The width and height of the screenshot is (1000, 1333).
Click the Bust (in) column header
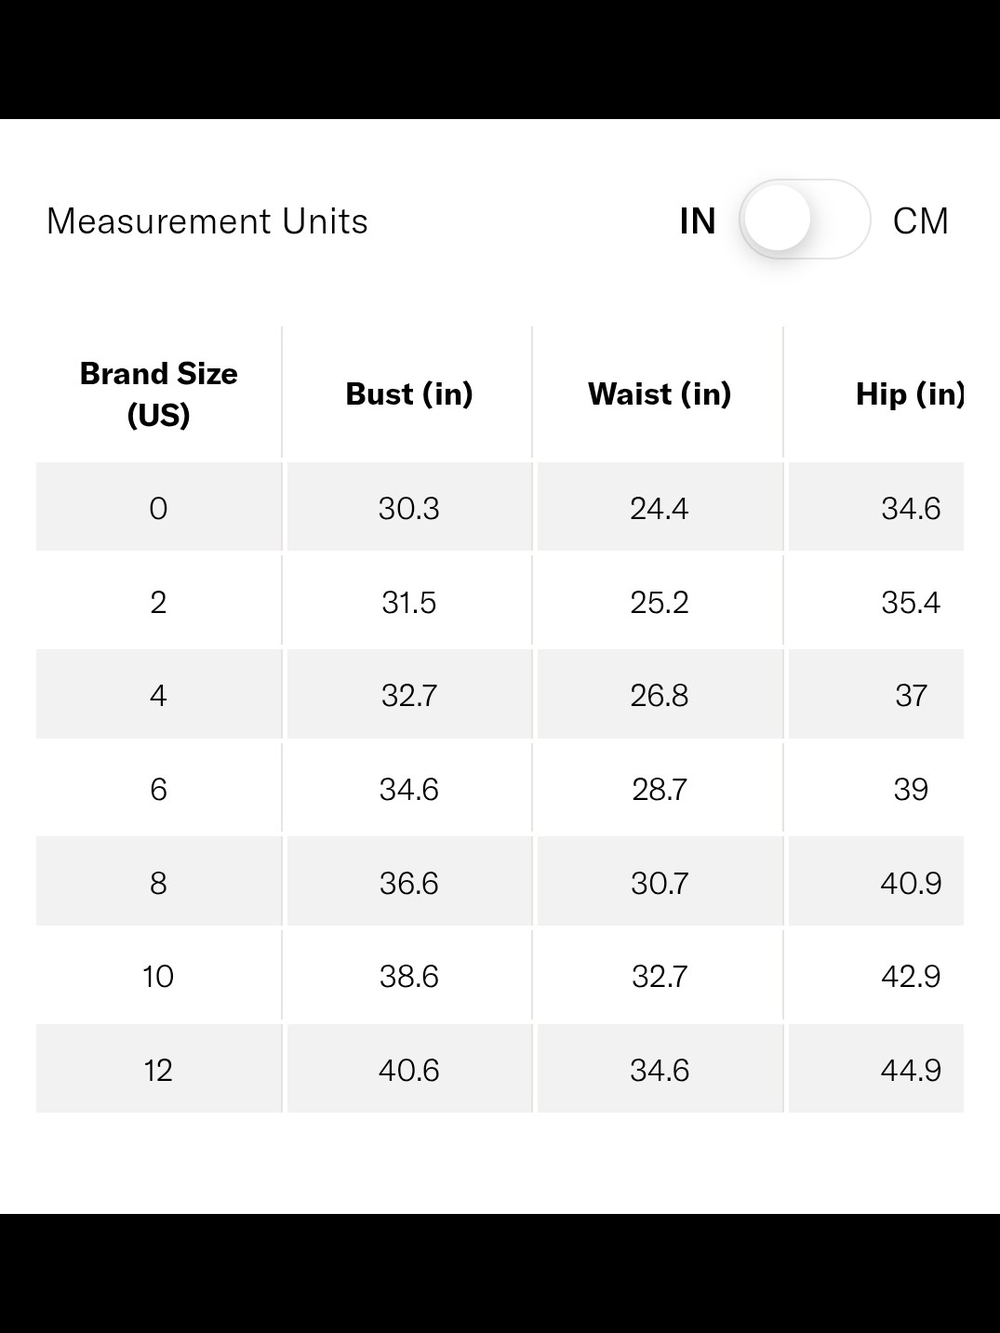(x=409, y=394)
